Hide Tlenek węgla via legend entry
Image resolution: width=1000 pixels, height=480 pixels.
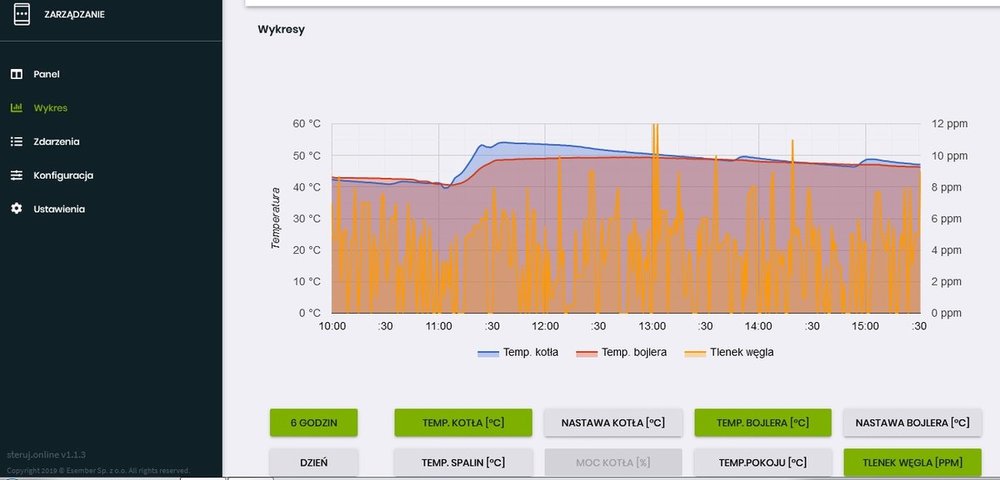[x=739, y=352]
